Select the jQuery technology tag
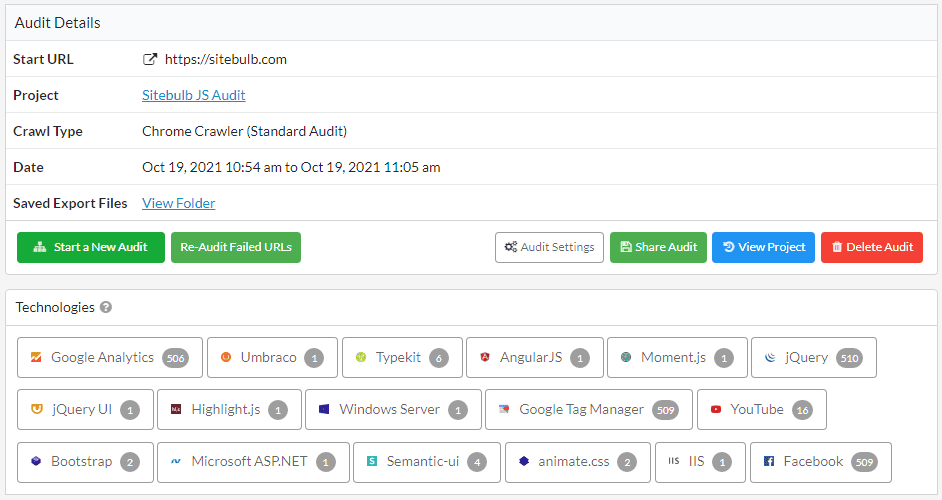 (813, 357)
